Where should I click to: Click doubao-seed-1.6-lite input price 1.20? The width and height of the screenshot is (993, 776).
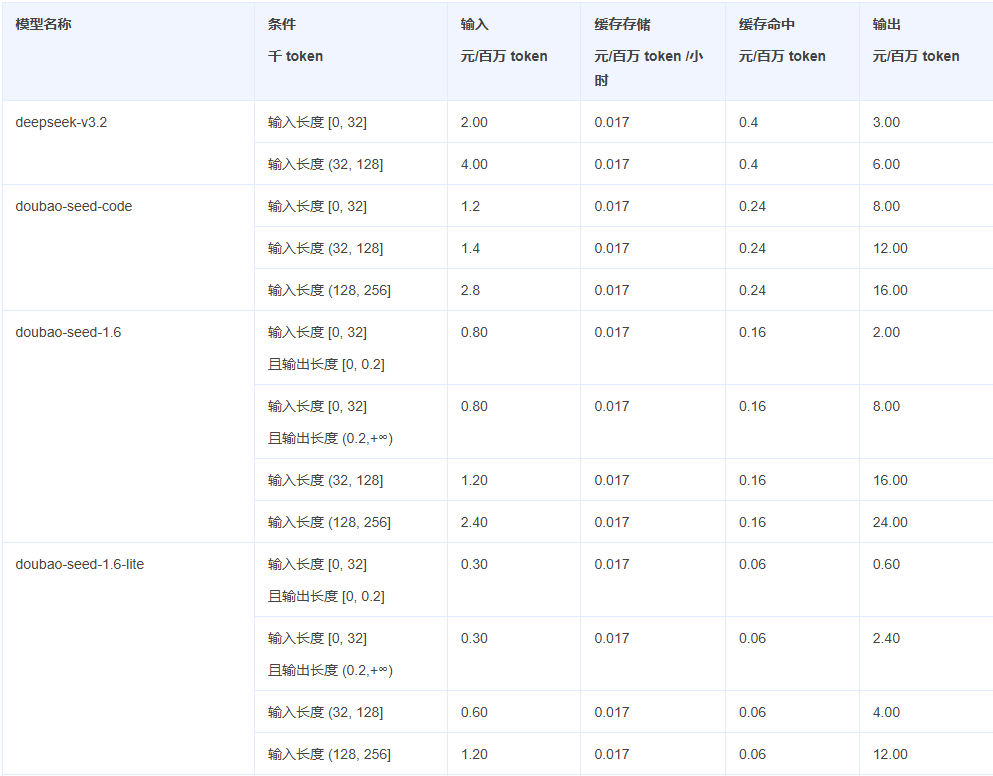click(x=474, y=754)
